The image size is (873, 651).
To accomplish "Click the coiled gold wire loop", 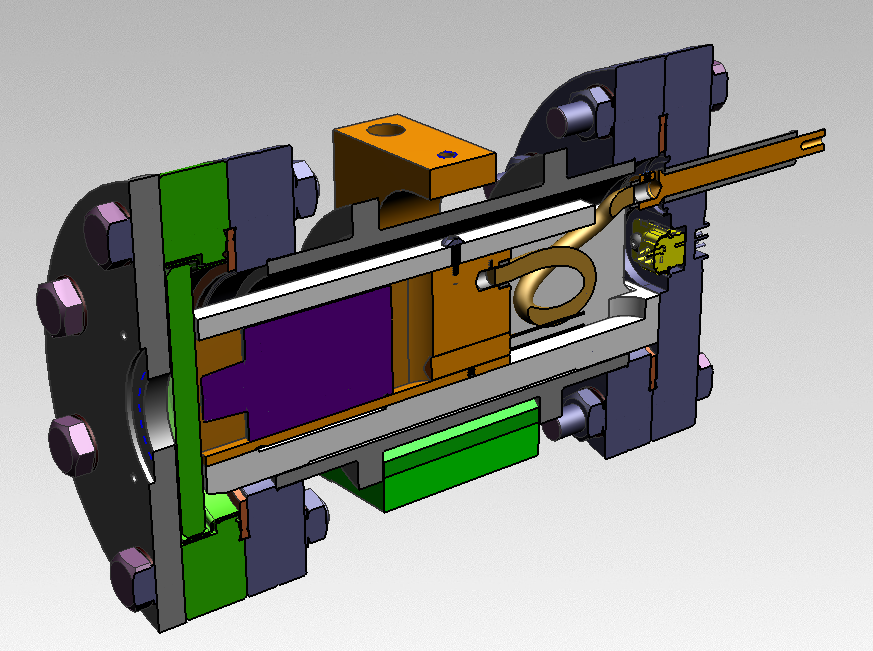I will [x=556, y=284].
